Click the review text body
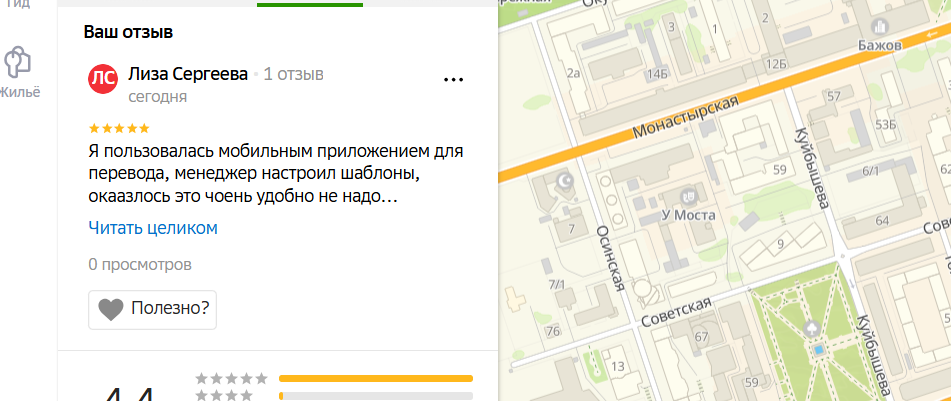 276,174
